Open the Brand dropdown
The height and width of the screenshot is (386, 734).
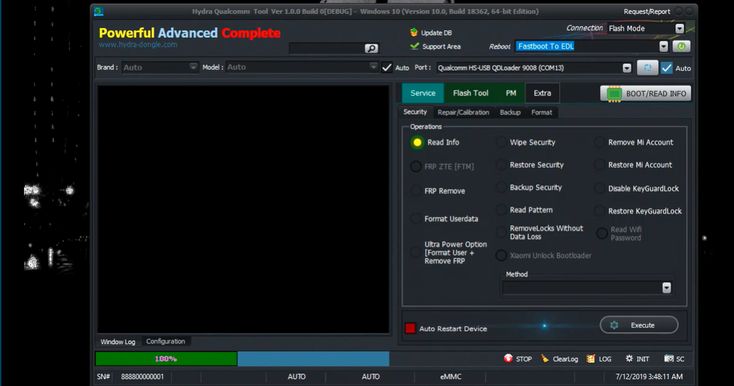point(193,67)
